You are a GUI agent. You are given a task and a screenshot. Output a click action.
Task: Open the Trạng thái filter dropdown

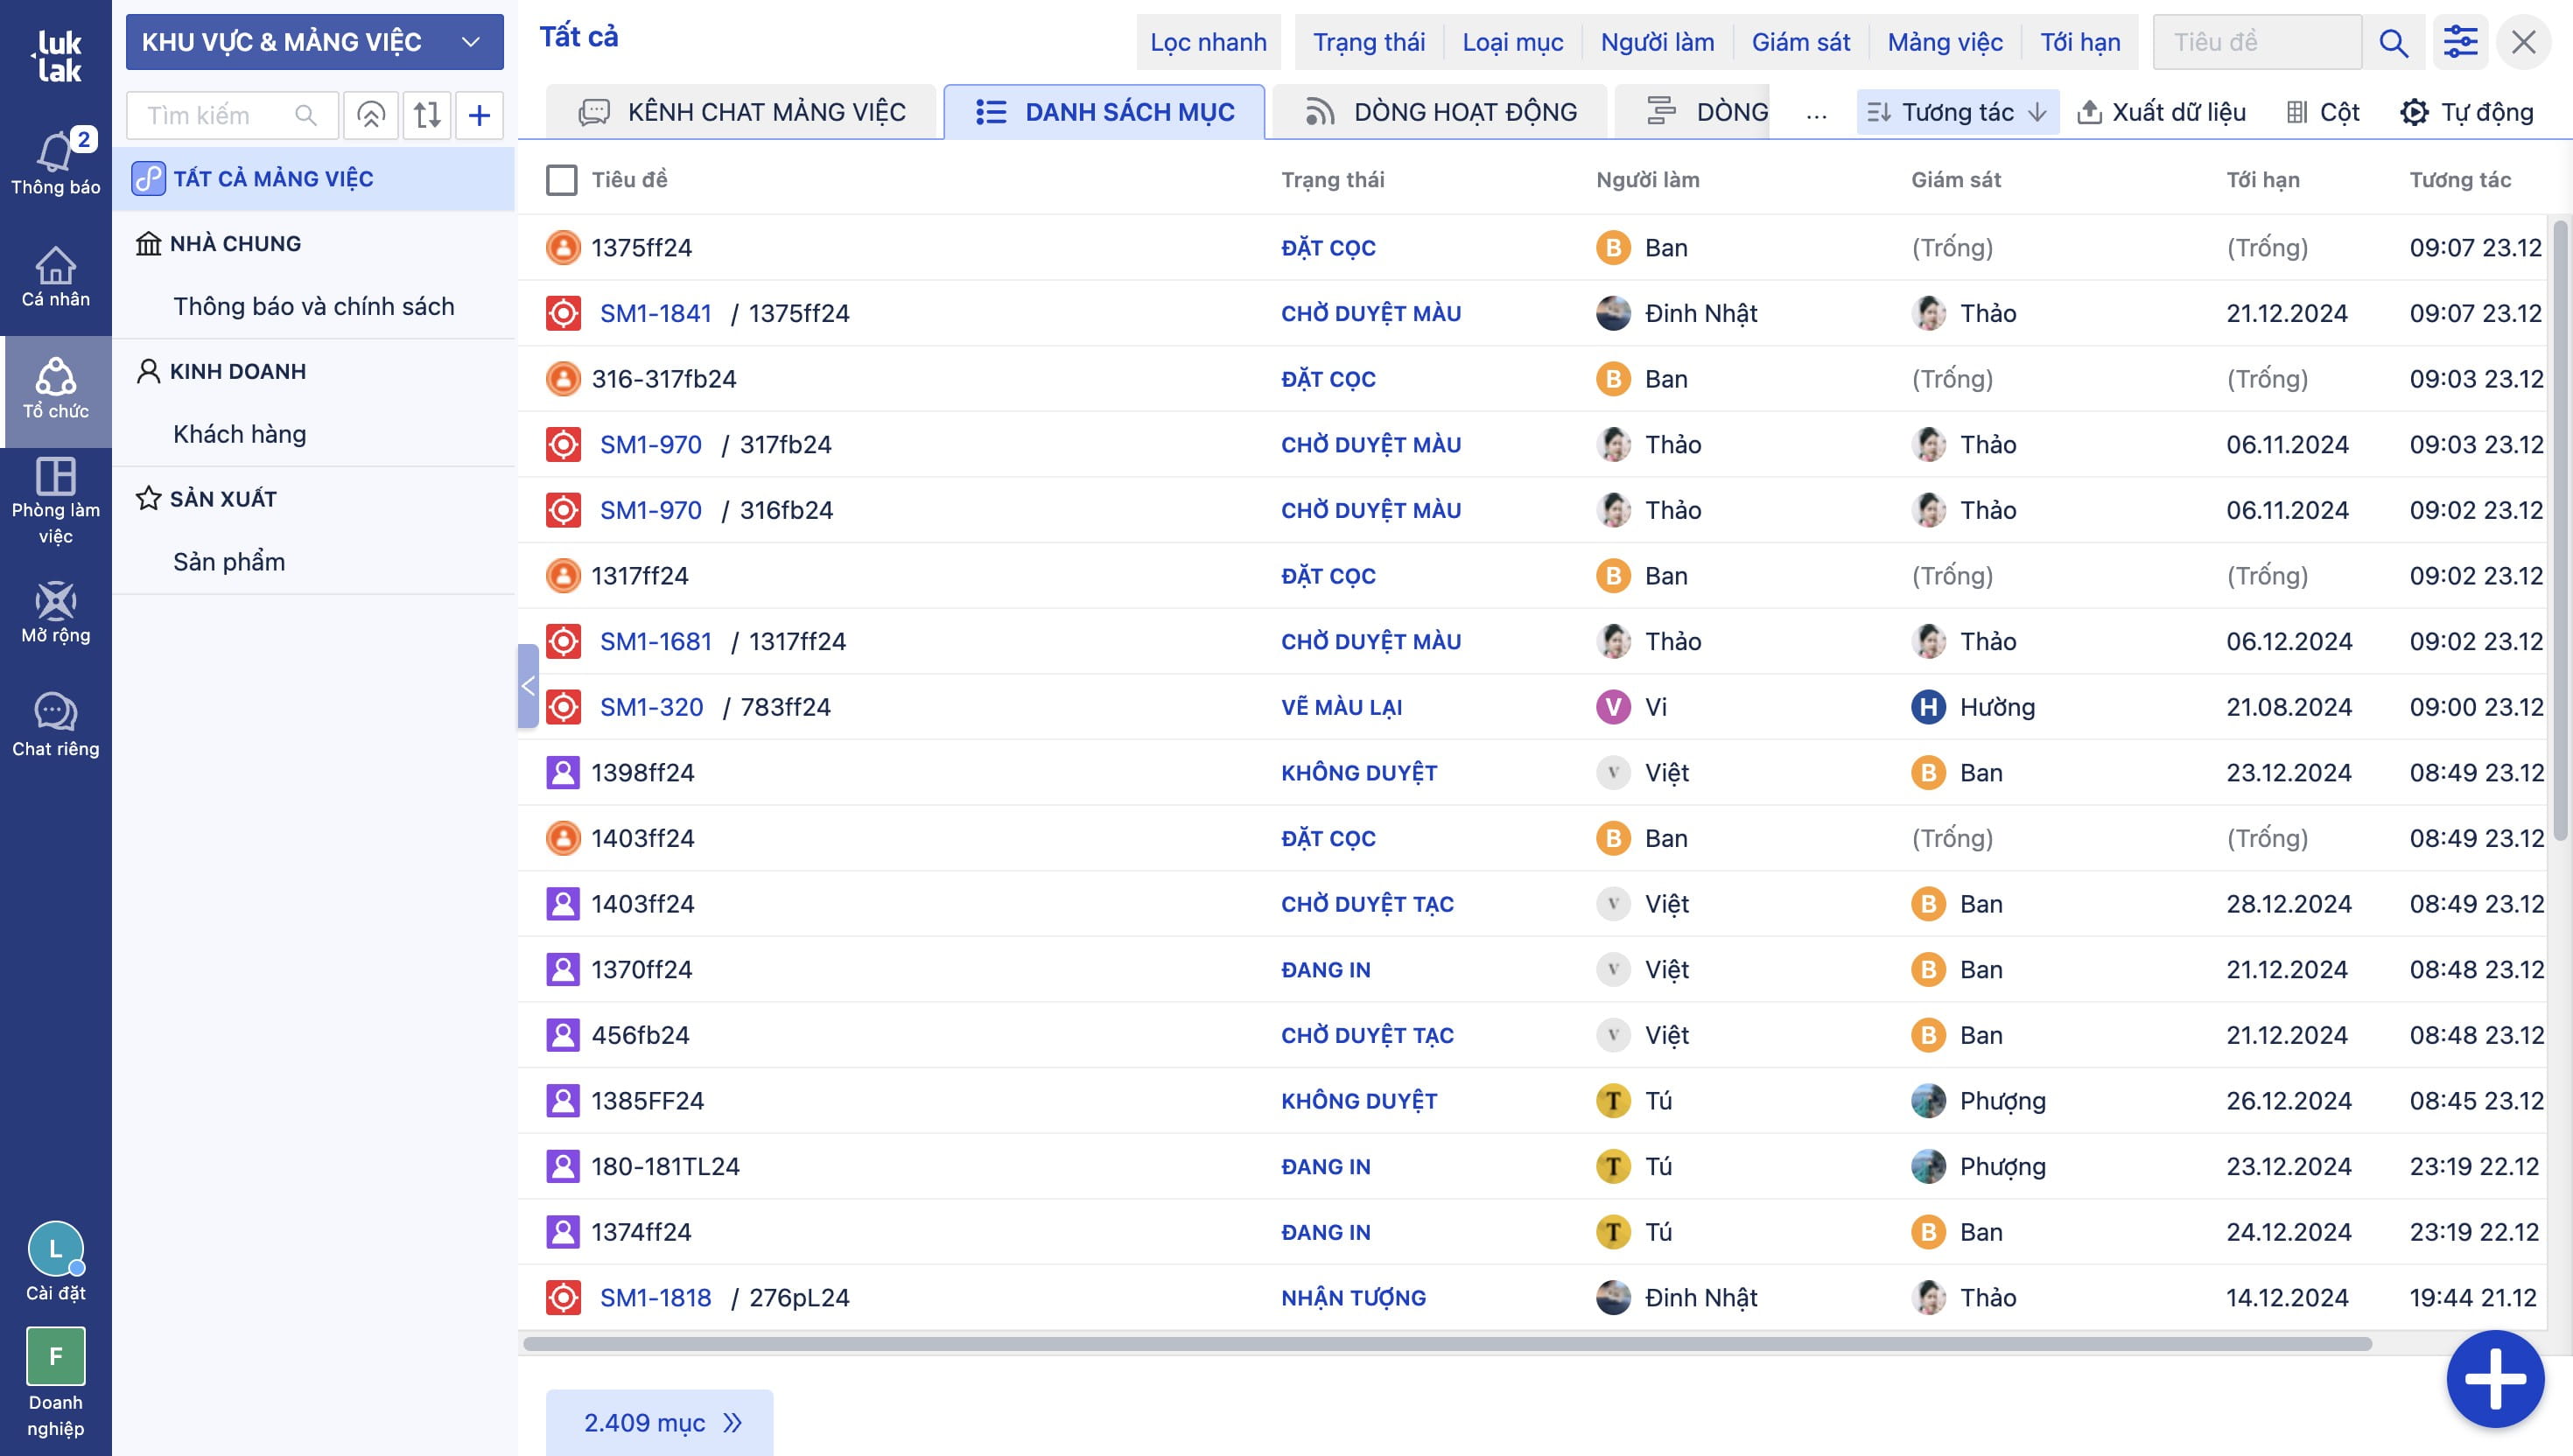1368,42
